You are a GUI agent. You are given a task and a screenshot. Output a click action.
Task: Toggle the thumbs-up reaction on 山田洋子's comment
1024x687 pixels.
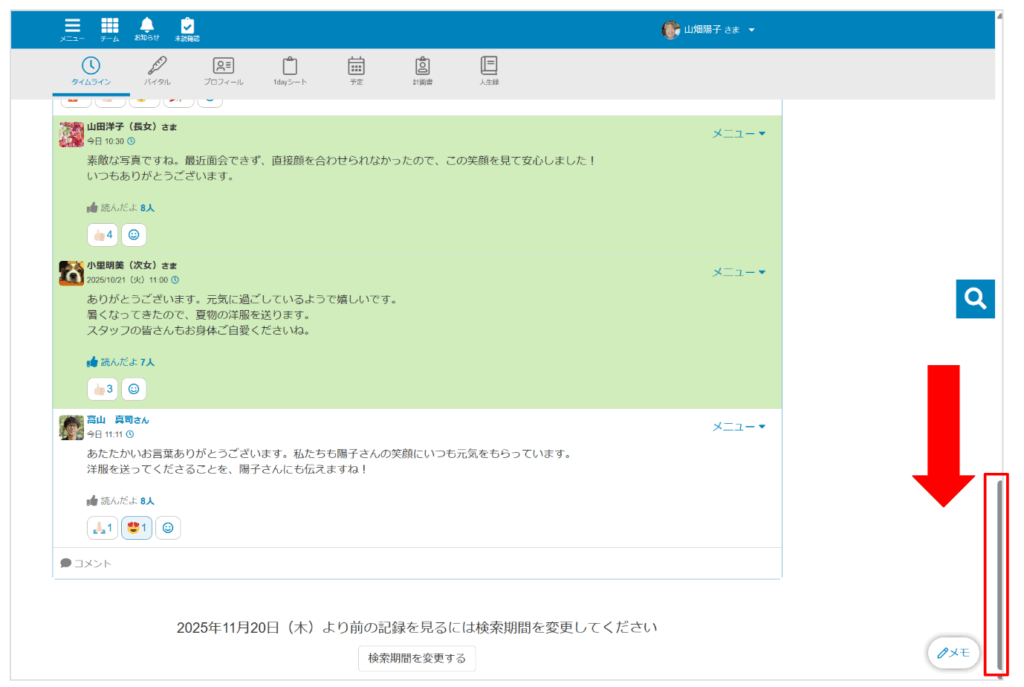[x=101, y=234]
